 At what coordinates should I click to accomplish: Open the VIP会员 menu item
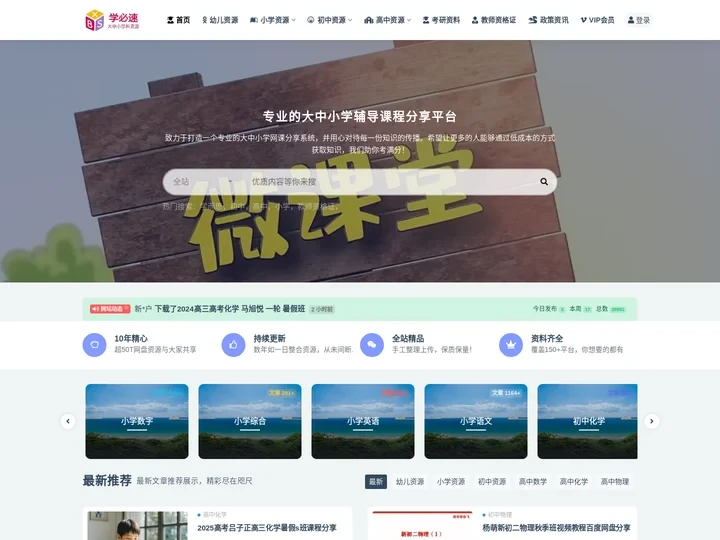click(x=597, y=20)
